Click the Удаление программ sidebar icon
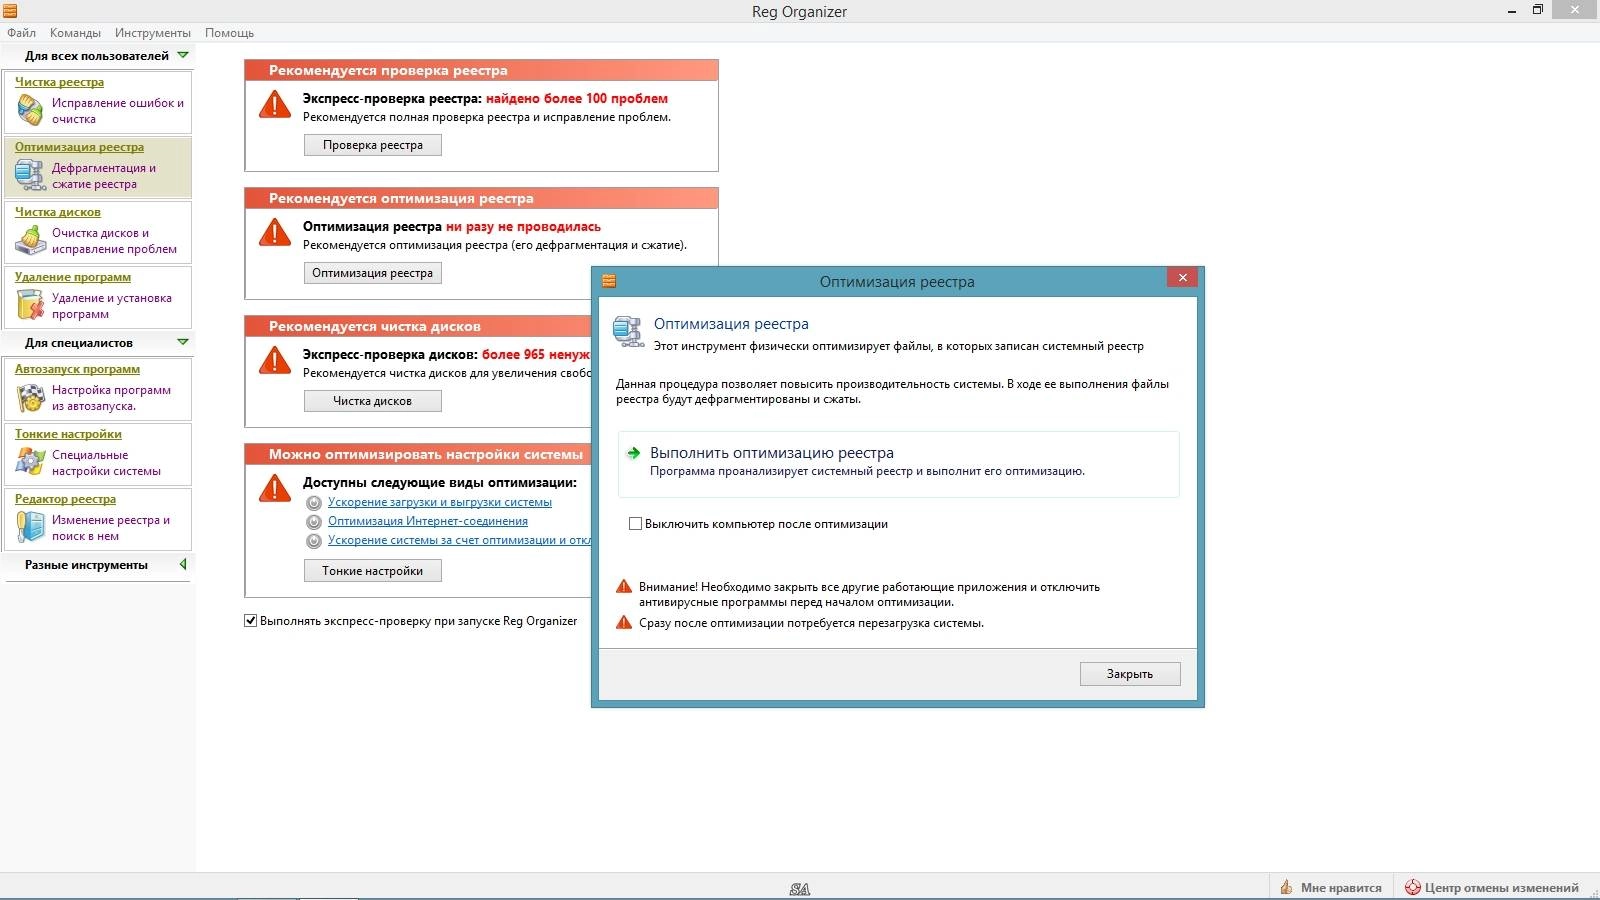The width and height of the screenshot is (1600, 900). click(30, 305)
